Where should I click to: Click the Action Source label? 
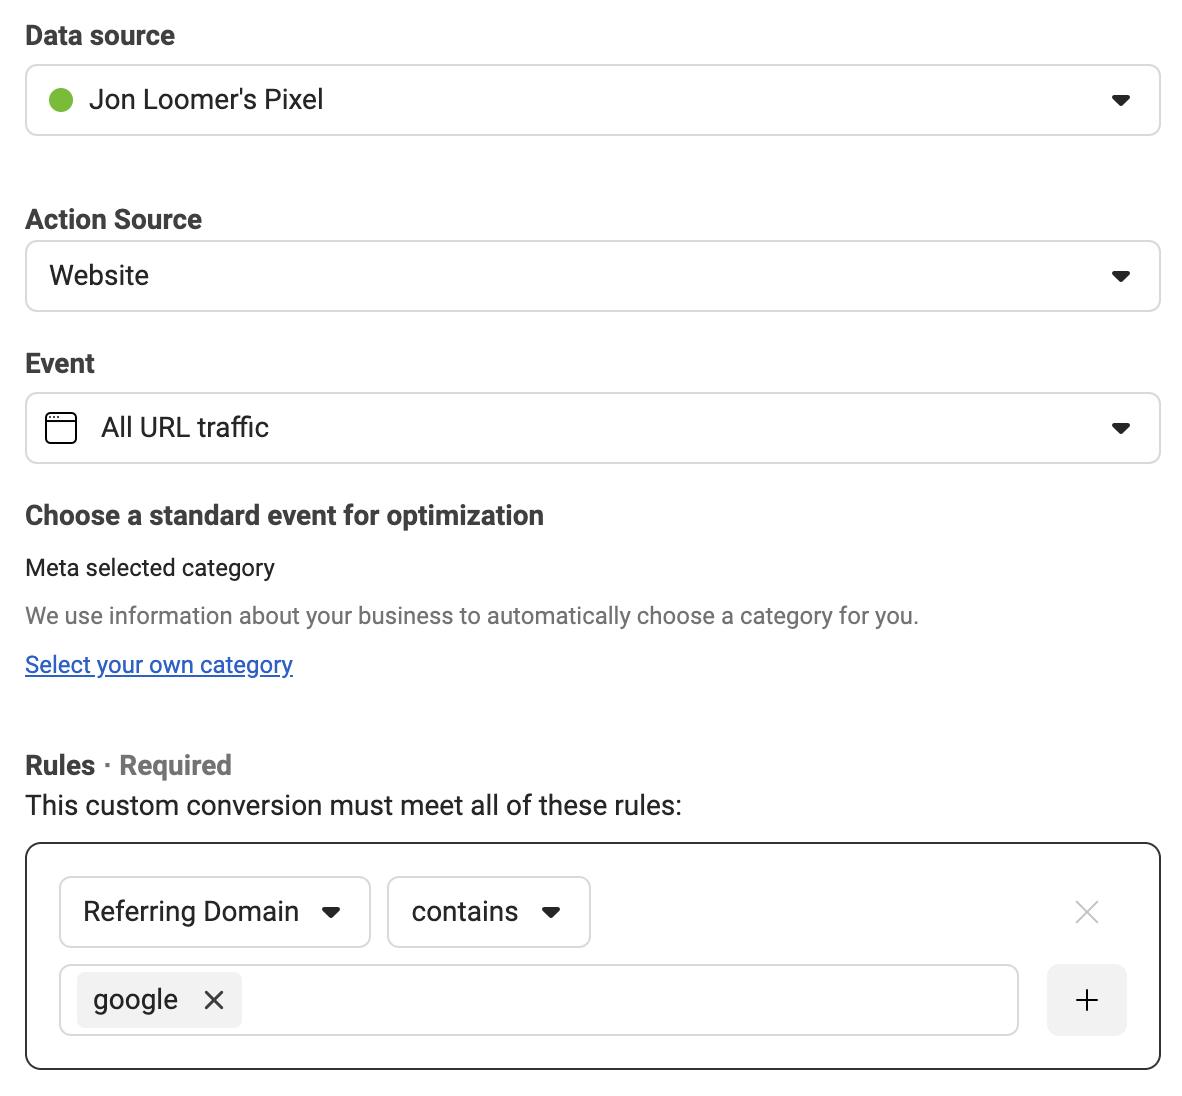click(x=114, y=220)
